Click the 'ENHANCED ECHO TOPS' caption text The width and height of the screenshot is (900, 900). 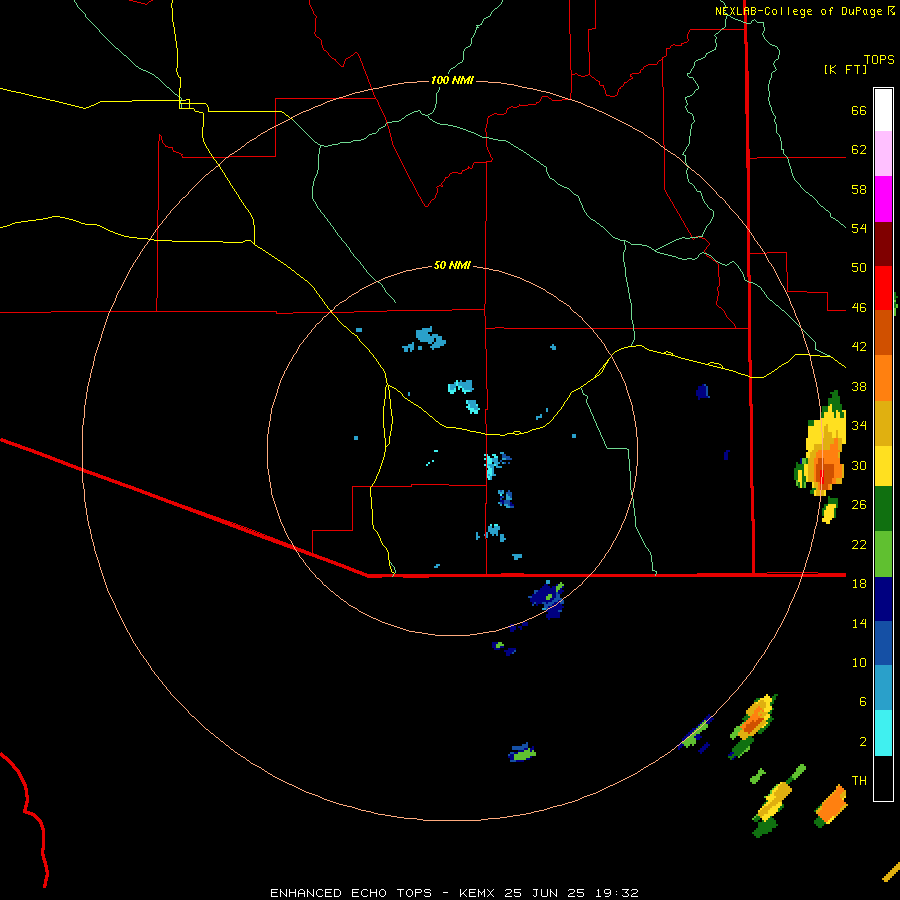pyautogui.click(x=351, y=893)
